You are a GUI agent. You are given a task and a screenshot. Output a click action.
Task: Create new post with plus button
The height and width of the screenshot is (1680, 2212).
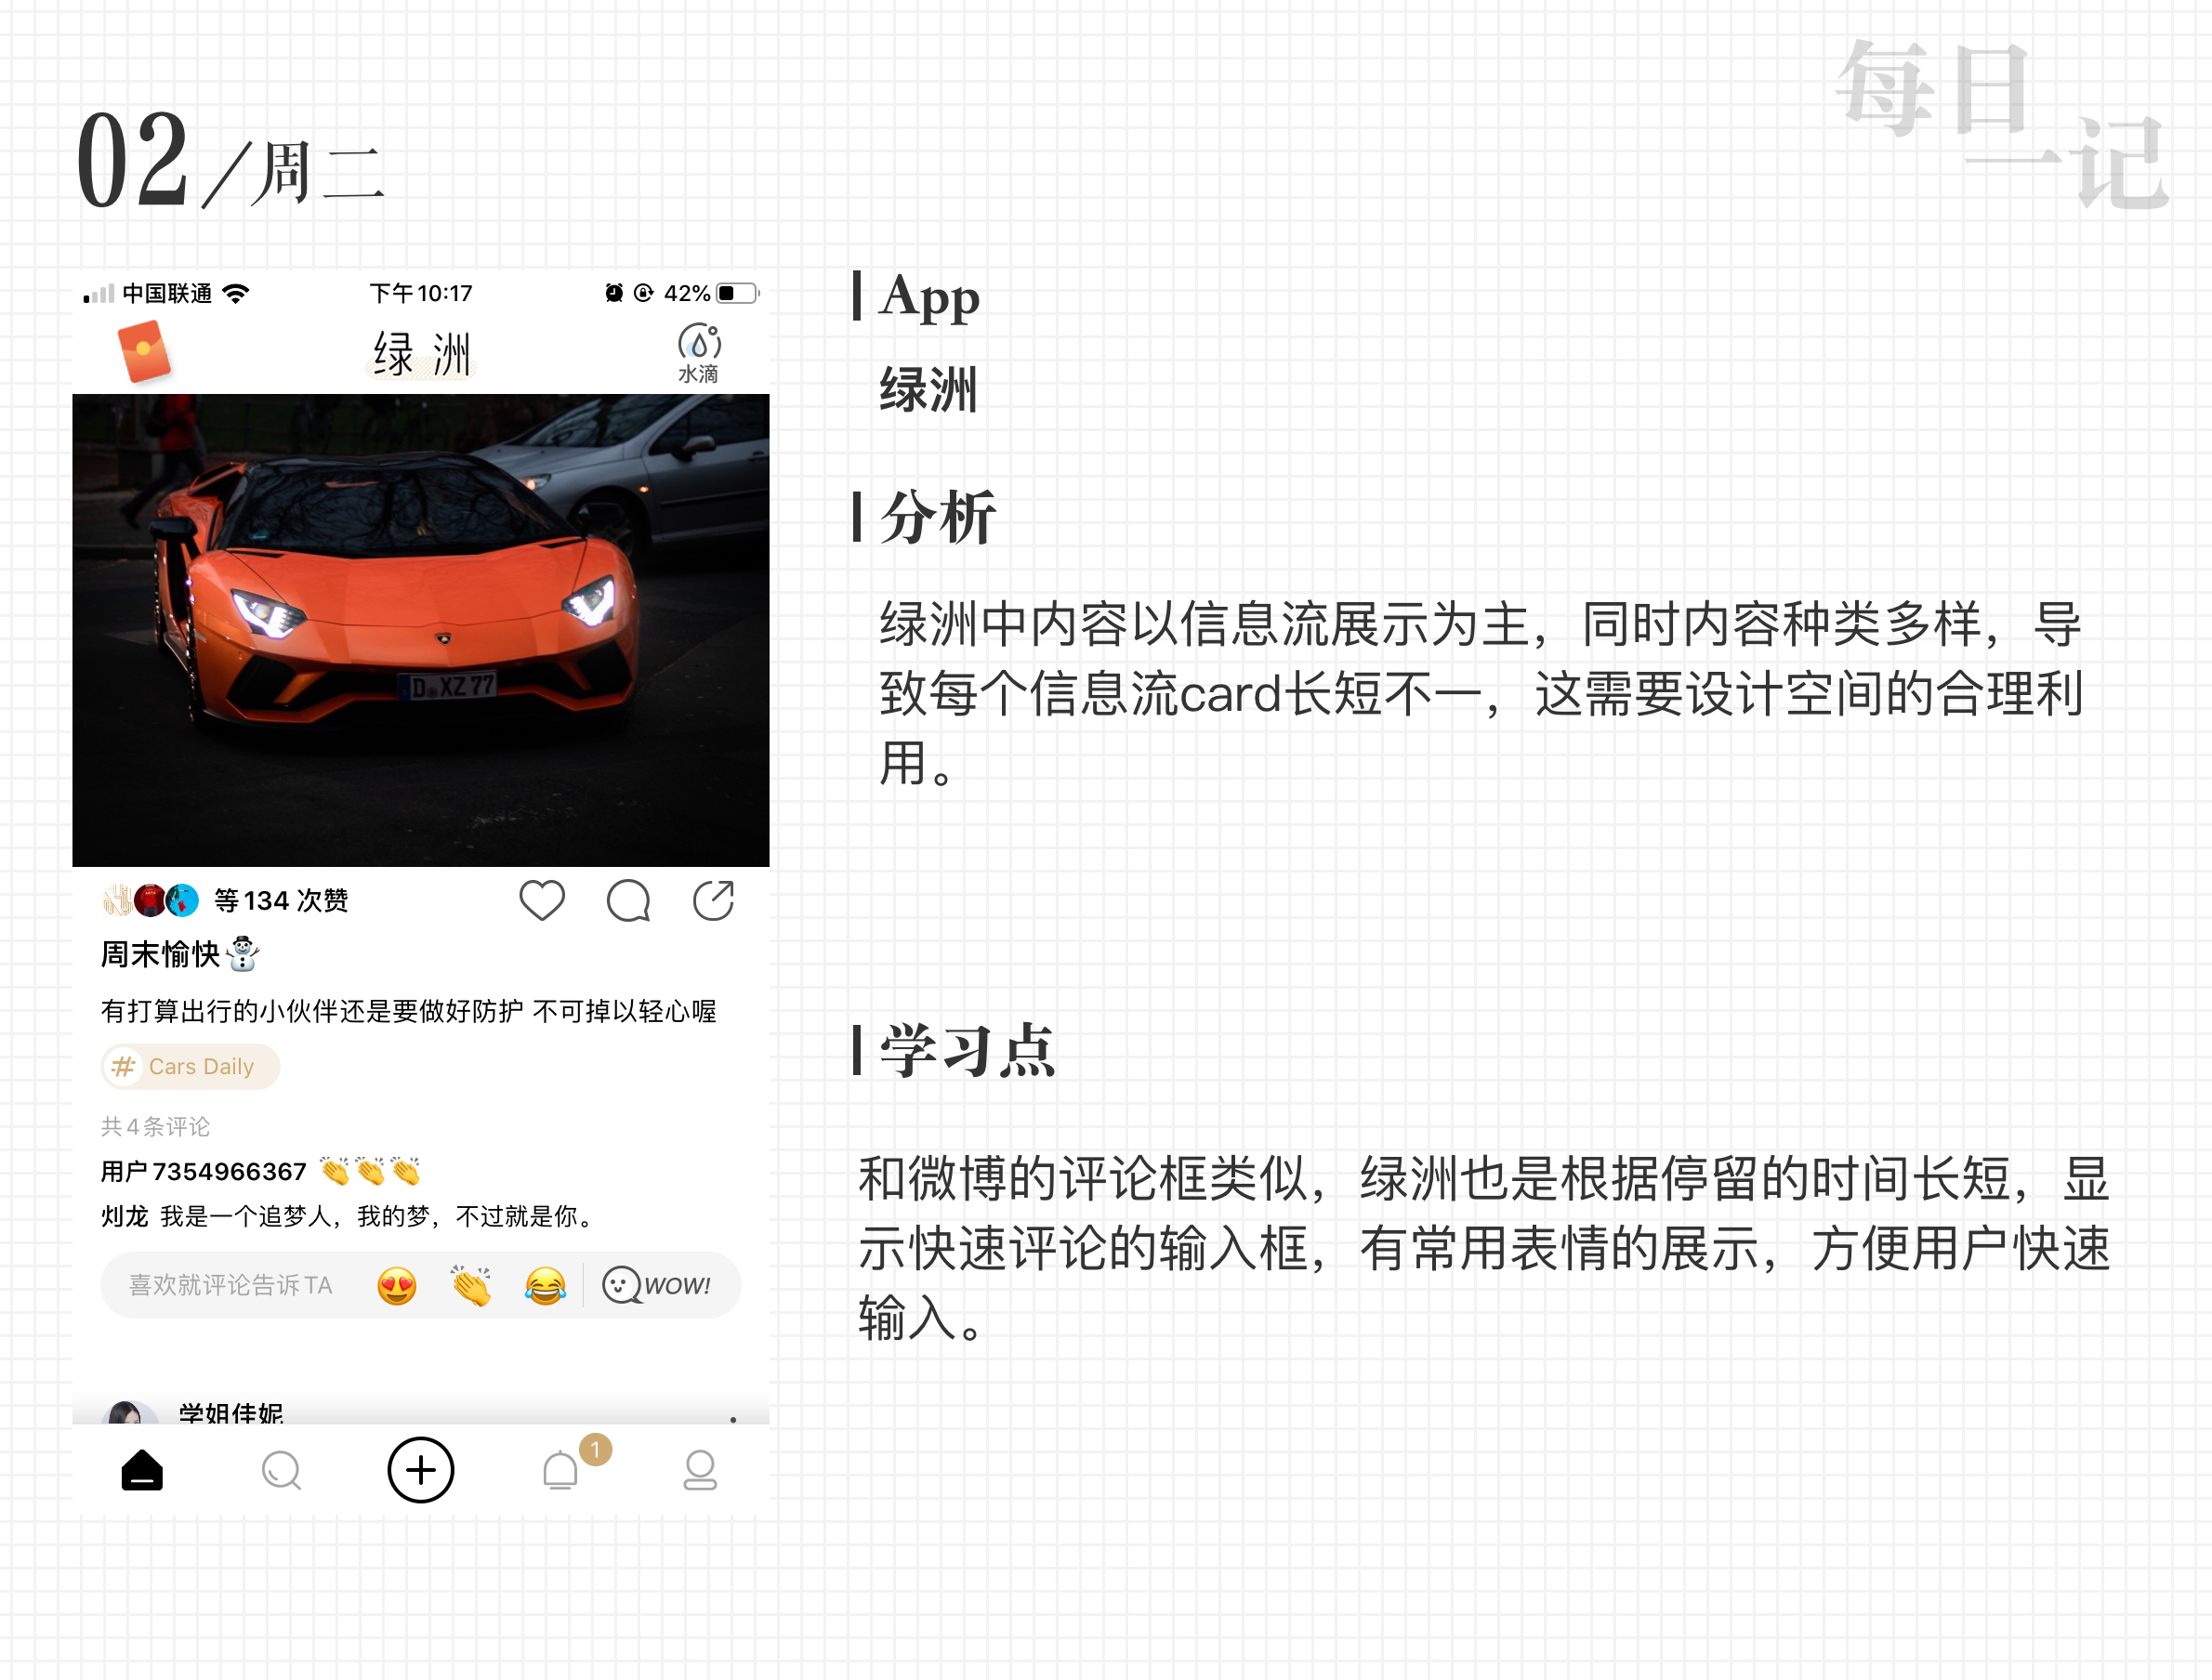[421, 1469]
